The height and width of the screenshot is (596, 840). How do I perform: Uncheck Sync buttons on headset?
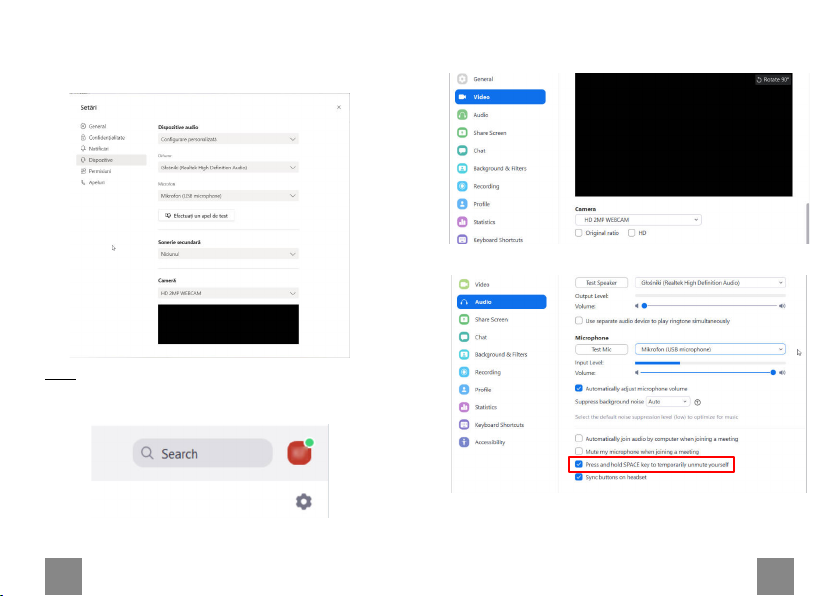tap(579, 477)
